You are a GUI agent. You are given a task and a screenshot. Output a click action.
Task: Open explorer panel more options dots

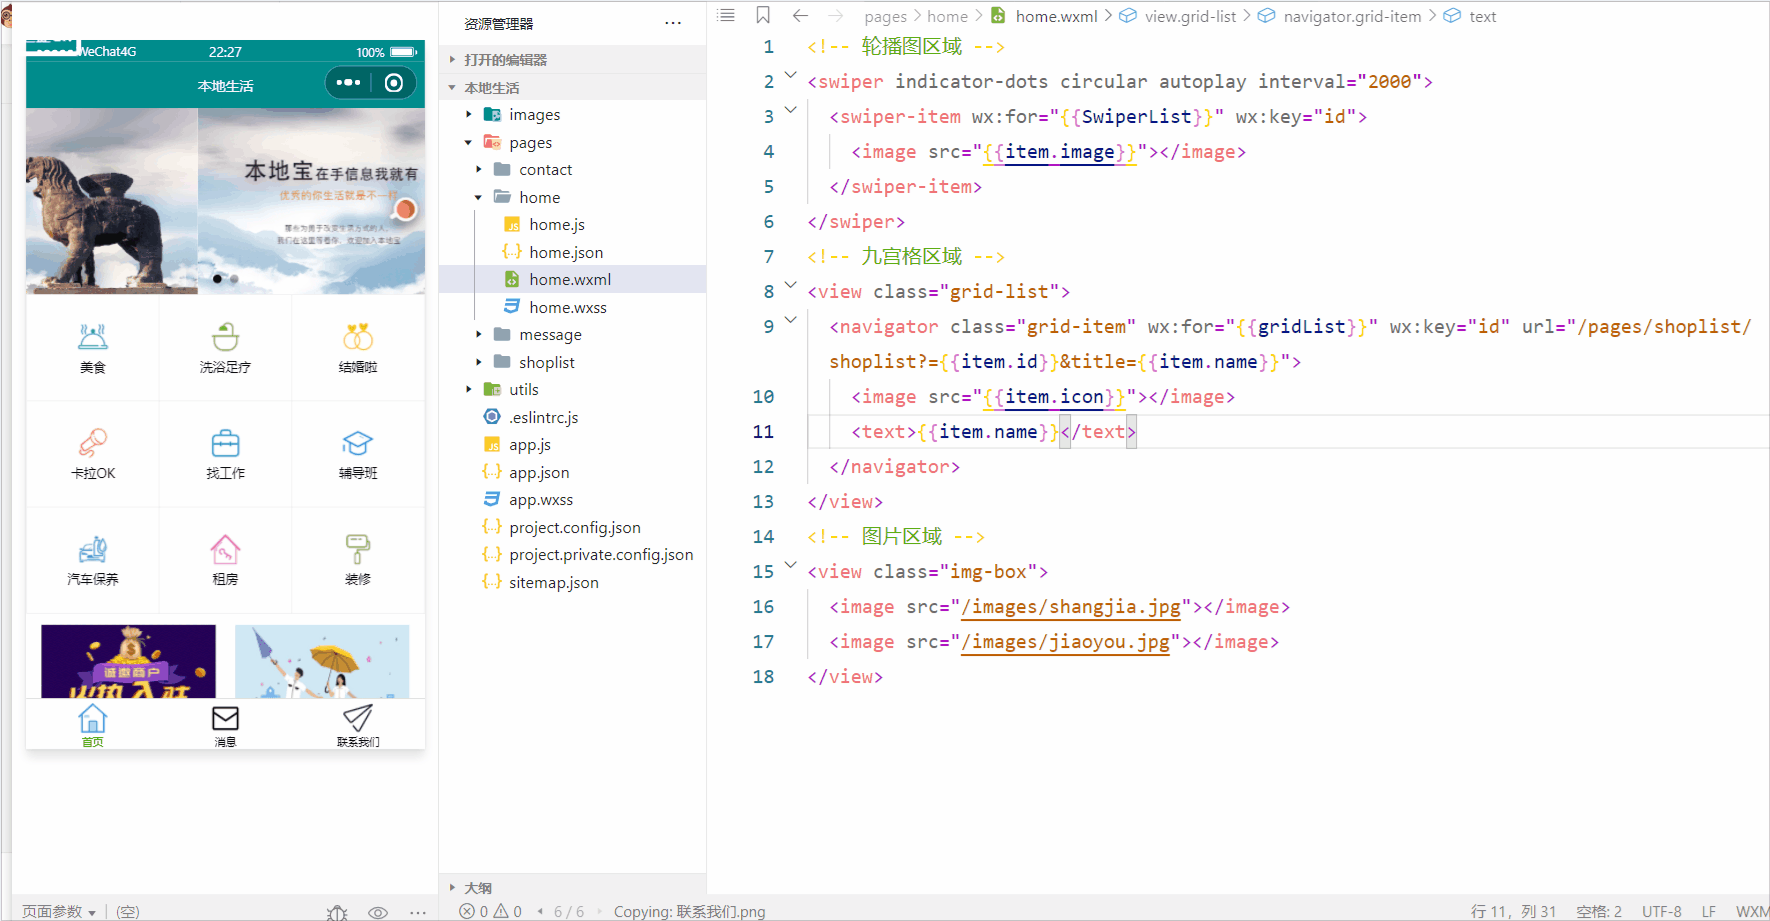pos(673,23)
